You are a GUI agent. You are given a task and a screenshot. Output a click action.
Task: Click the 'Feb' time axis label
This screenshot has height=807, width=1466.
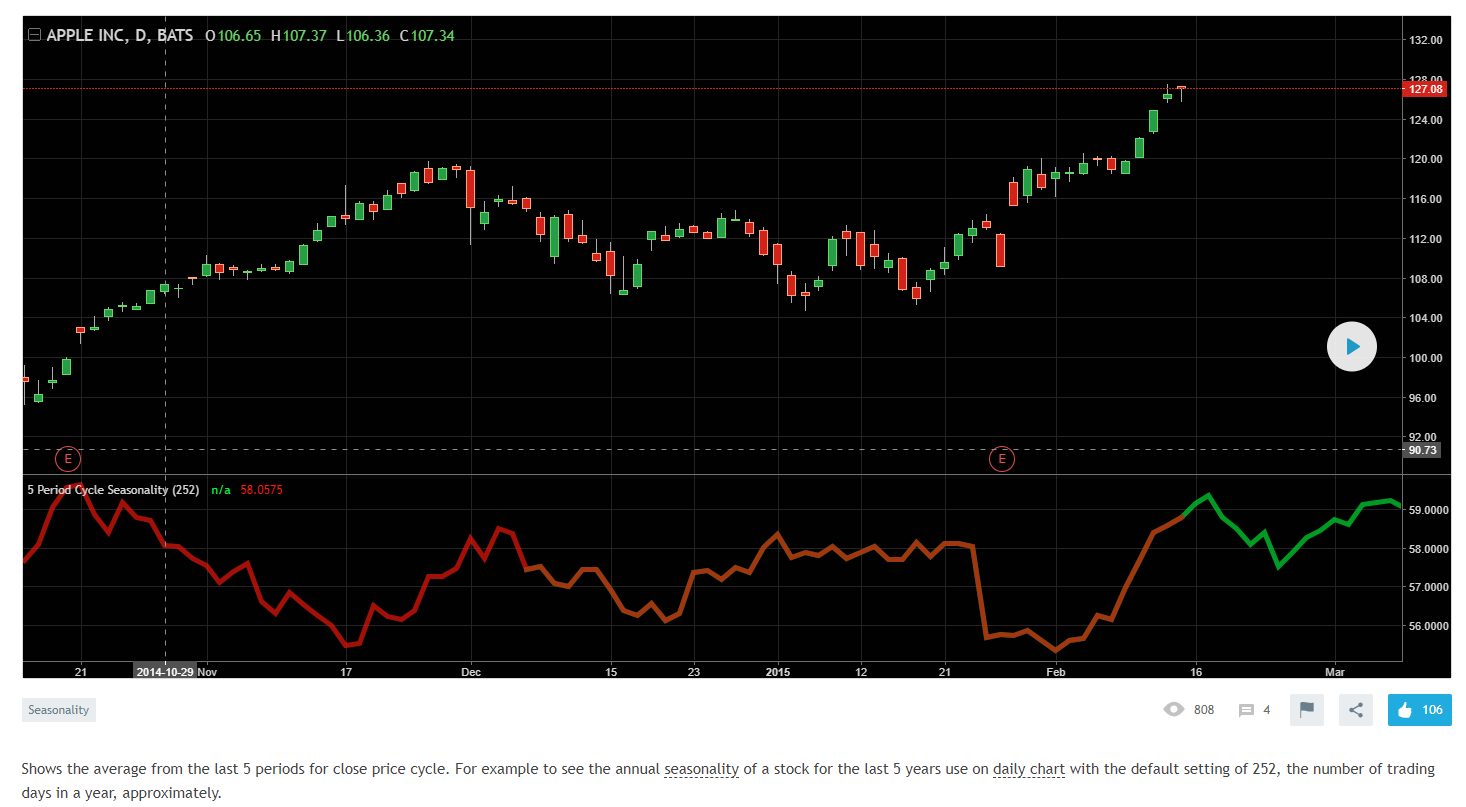click(x=1056, y=672)
